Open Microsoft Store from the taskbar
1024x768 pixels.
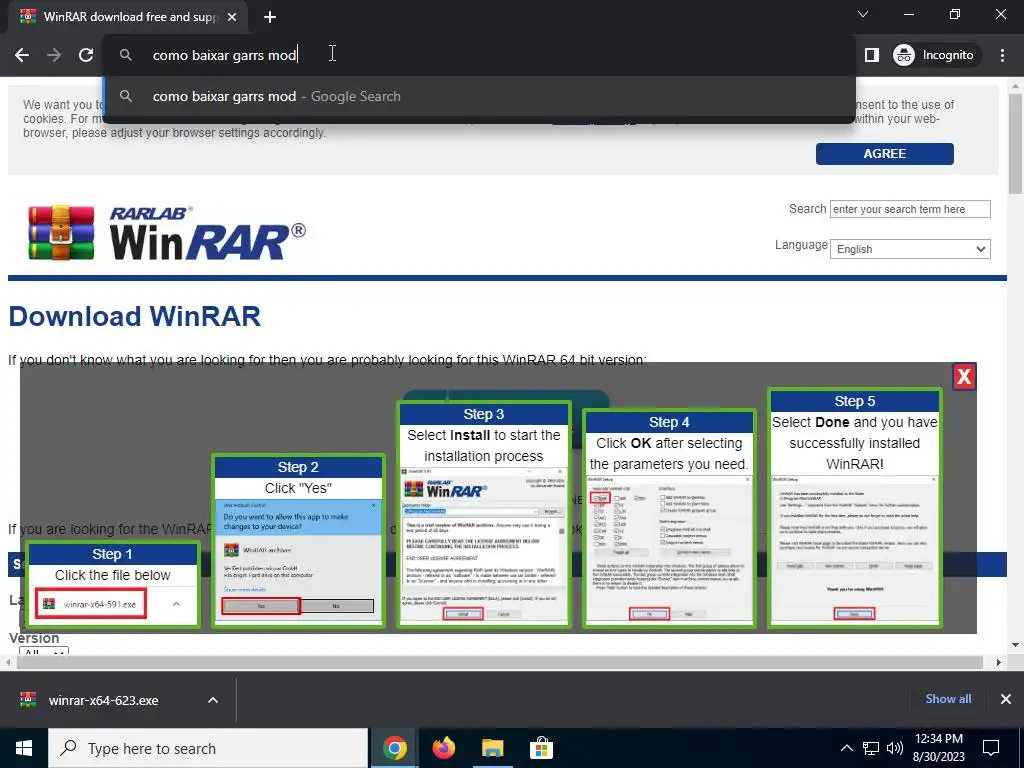(x=541, y=748)
